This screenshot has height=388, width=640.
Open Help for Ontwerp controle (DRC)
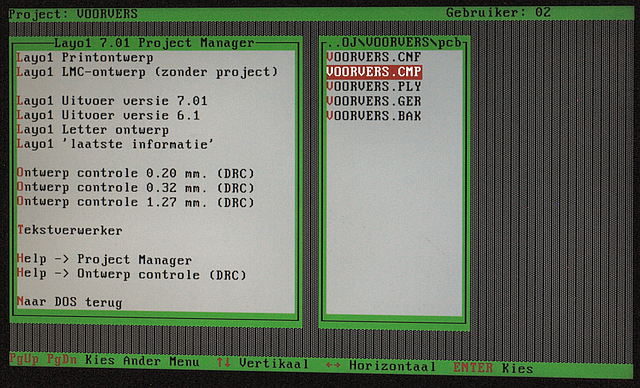point(132,274)
